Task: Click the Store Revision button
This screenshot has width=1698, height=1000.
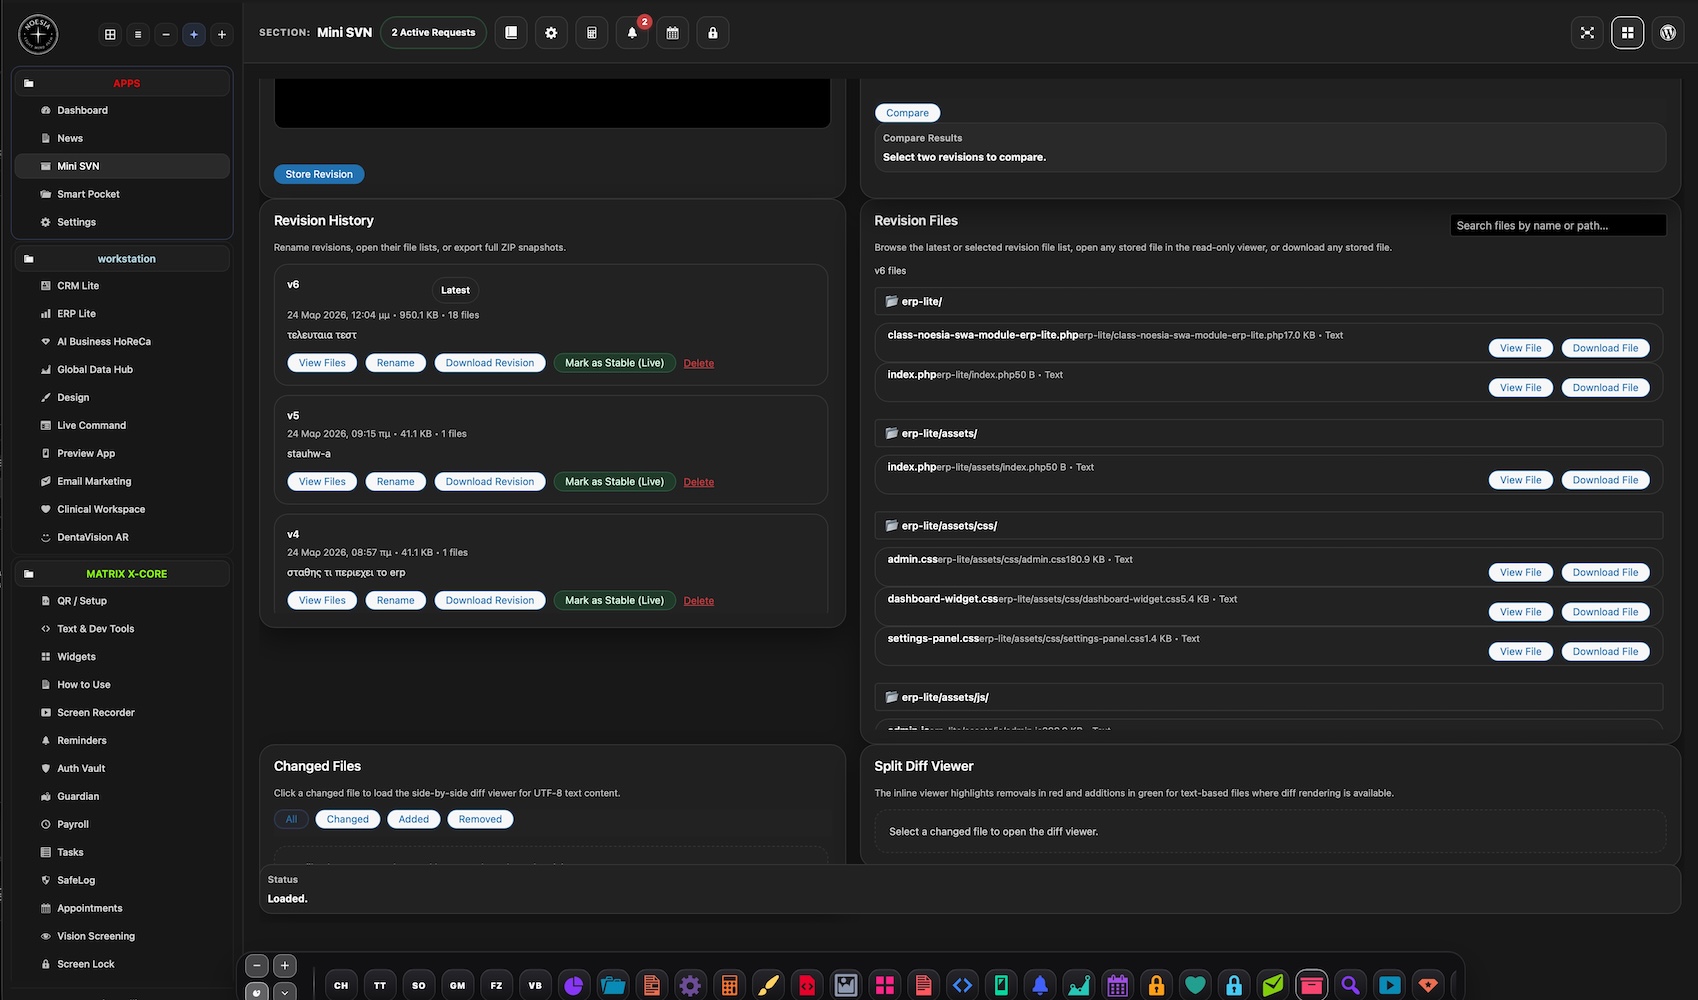Action: (x=319, y=174)
